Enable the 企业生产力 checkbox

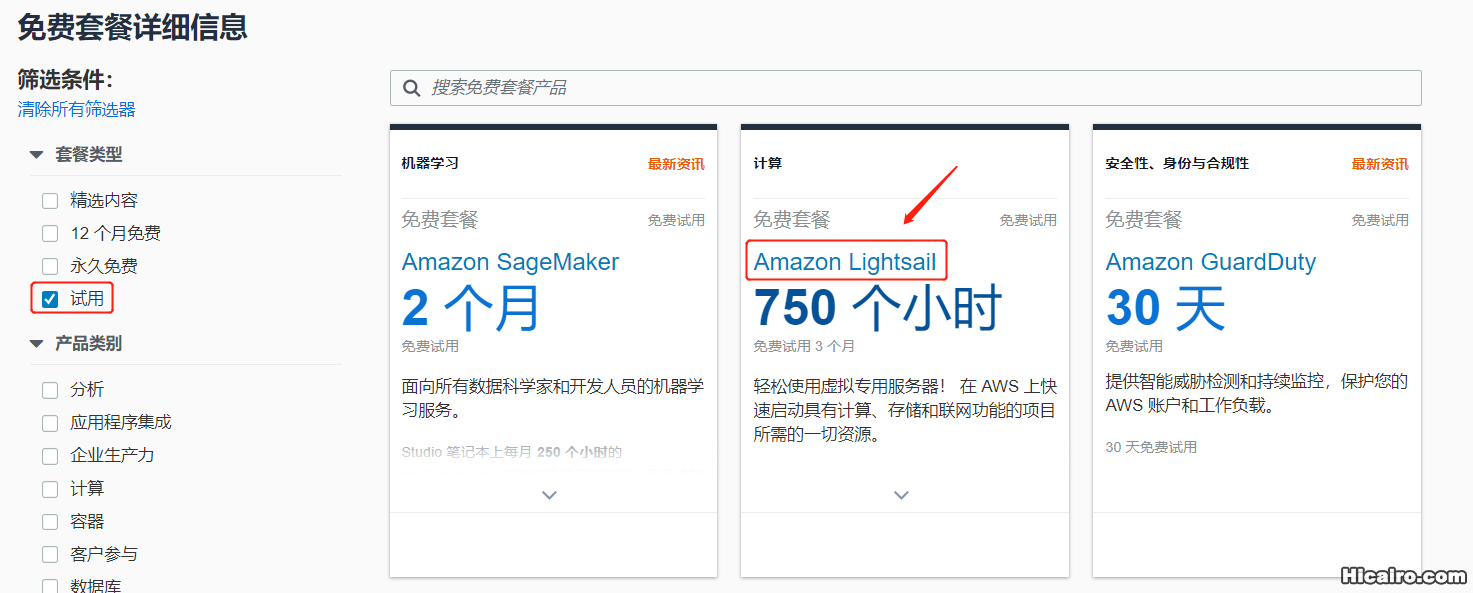50,456
